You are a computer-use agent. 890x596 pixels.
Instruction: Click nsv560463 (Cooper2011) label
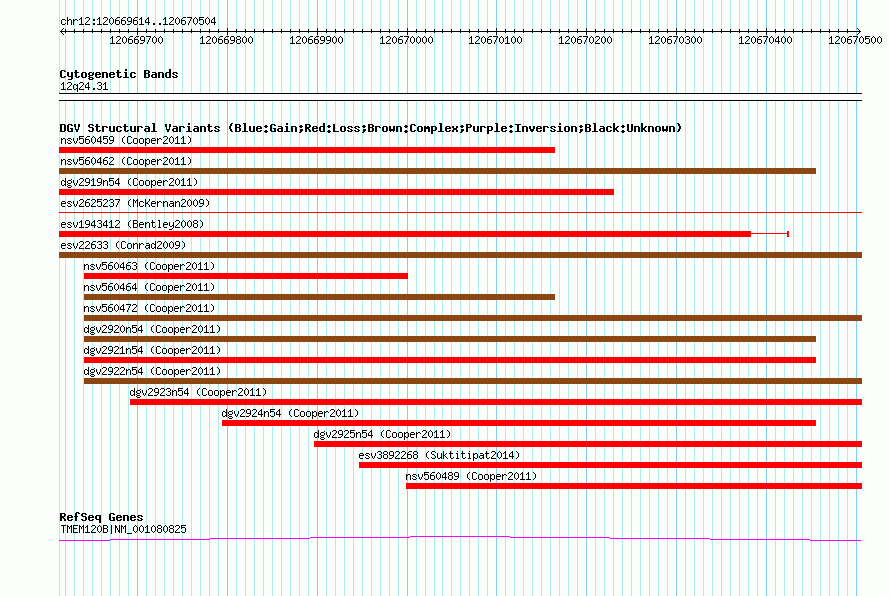coord(149,266)
